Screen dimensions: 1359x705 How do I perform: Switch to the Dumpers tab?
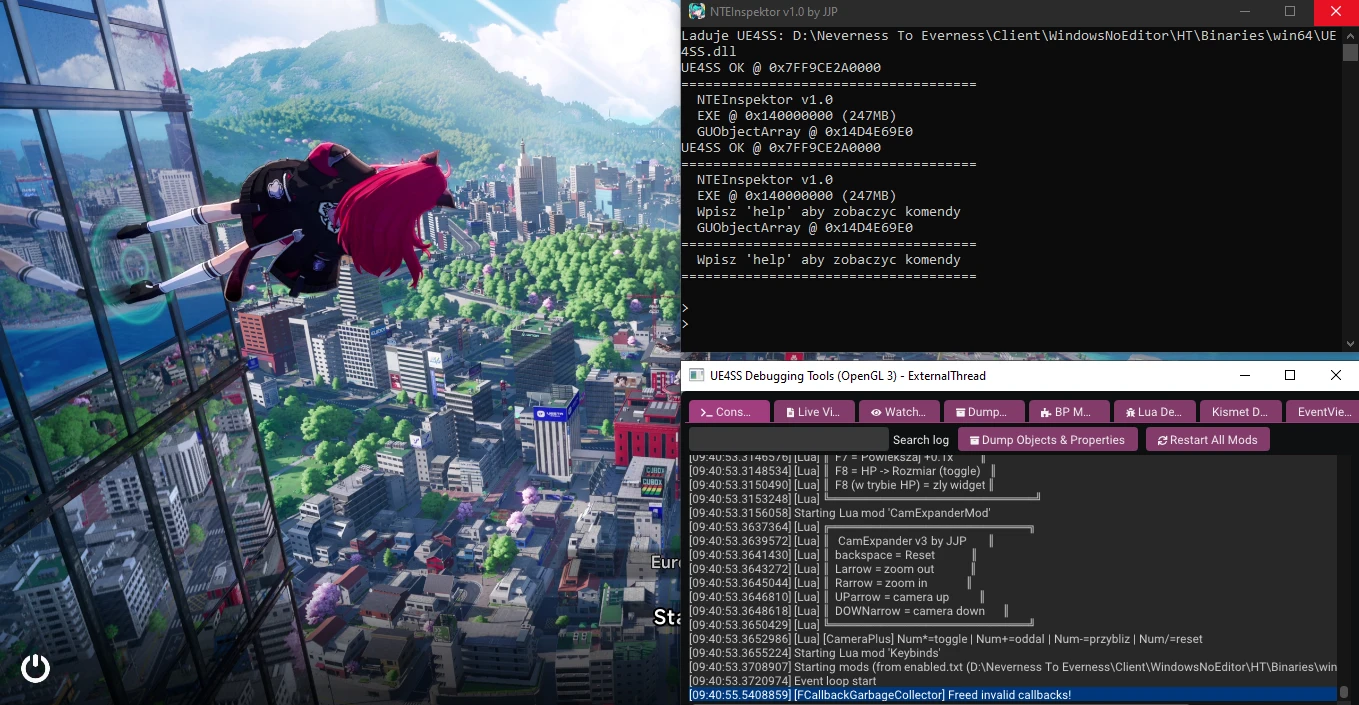(x=984, y=411)
